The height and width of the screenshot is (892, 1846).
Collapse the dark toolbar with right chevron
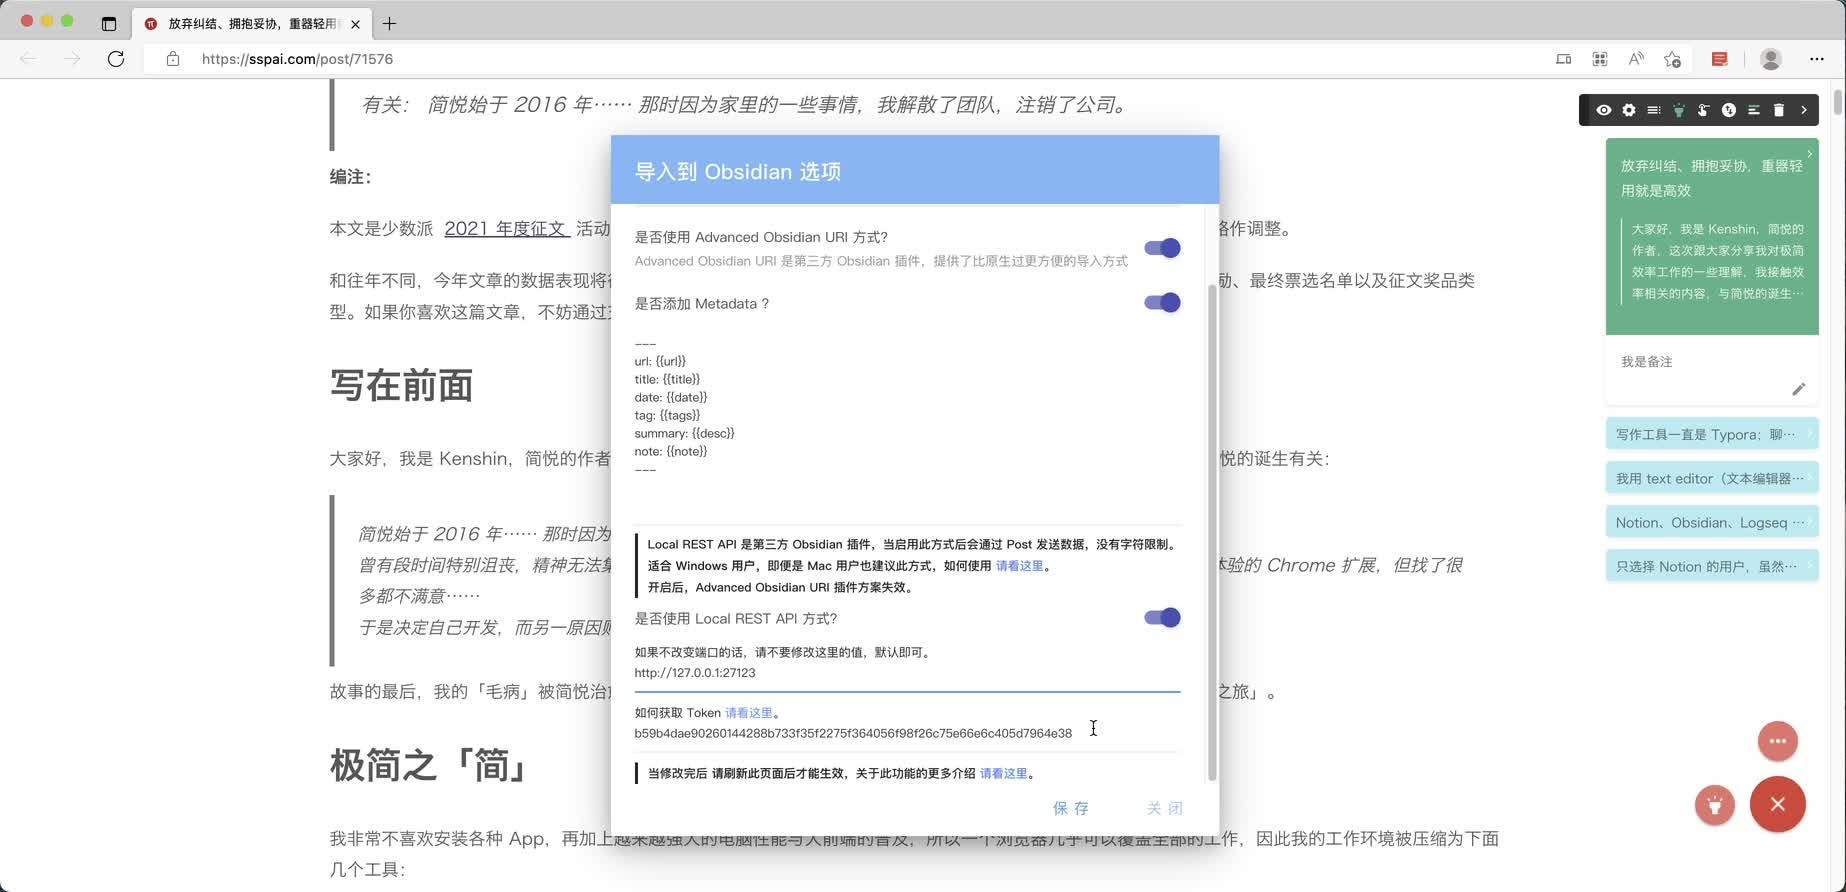(1804, 110)
